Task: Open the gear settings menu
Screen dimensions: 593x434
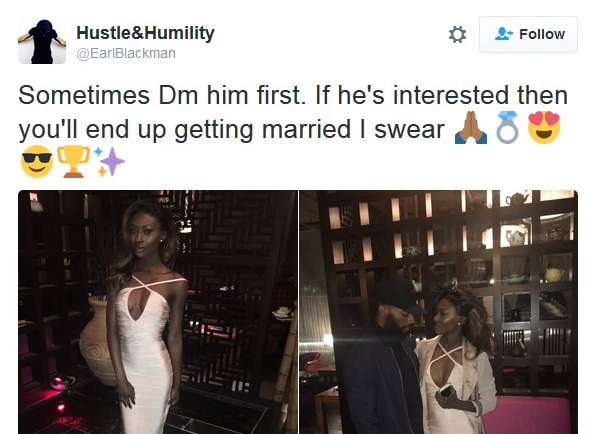Action: coord(457,34)
